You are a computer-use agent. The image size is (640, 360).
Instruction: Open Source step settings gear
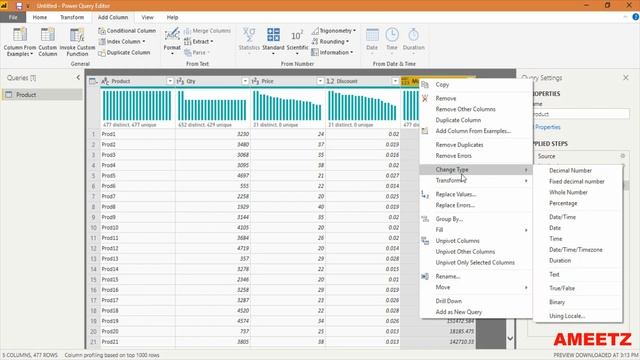click(622, 156)
